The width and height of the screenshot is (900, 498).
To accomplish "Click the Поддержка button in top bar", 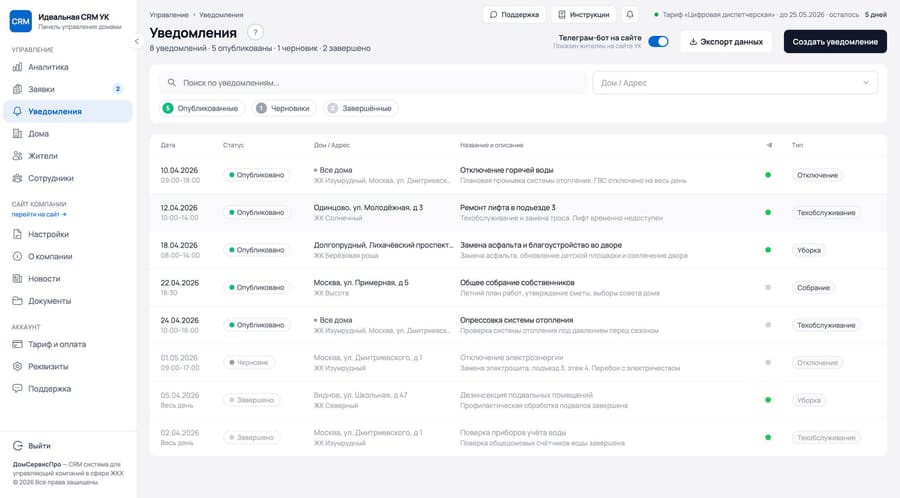I will pos(514,14).
